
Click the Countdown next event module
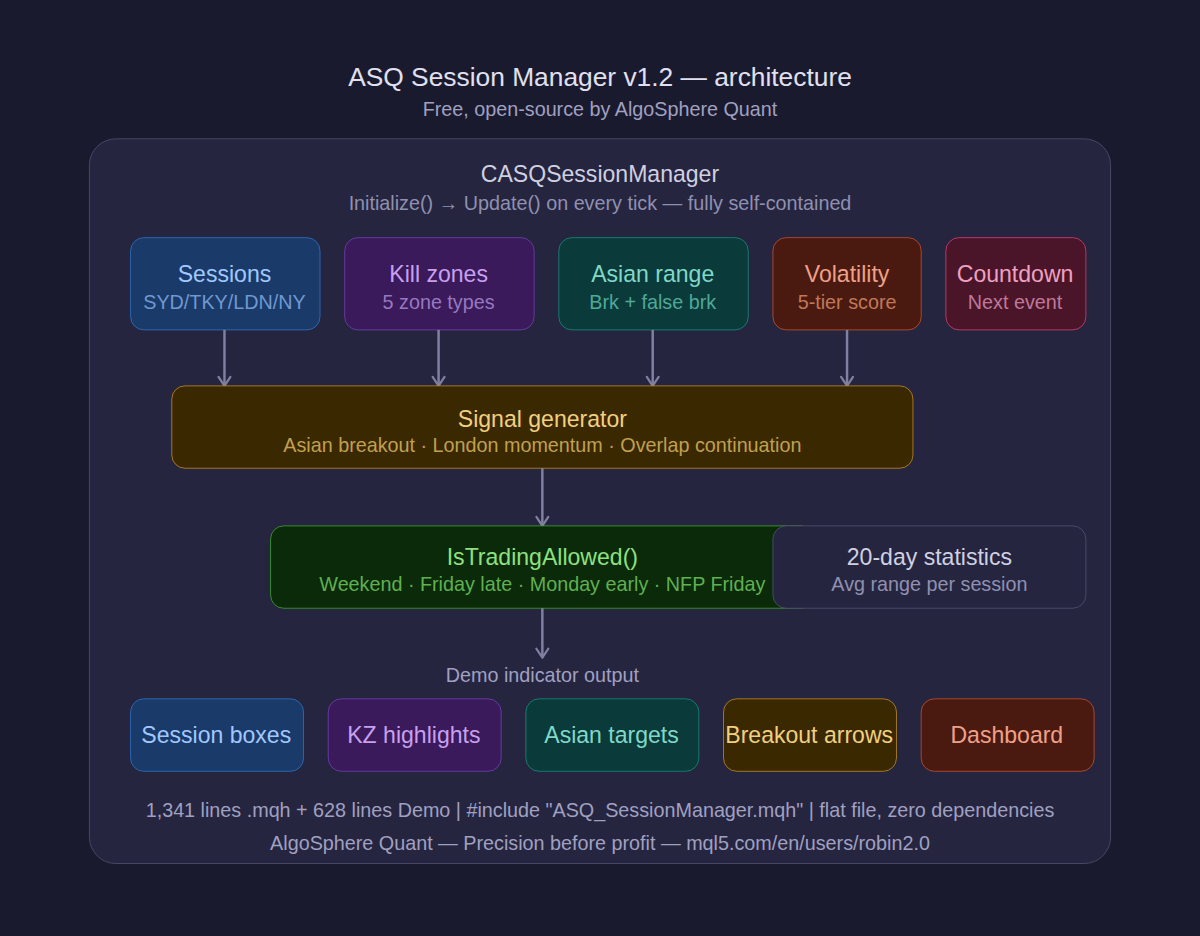(1015, 283)
